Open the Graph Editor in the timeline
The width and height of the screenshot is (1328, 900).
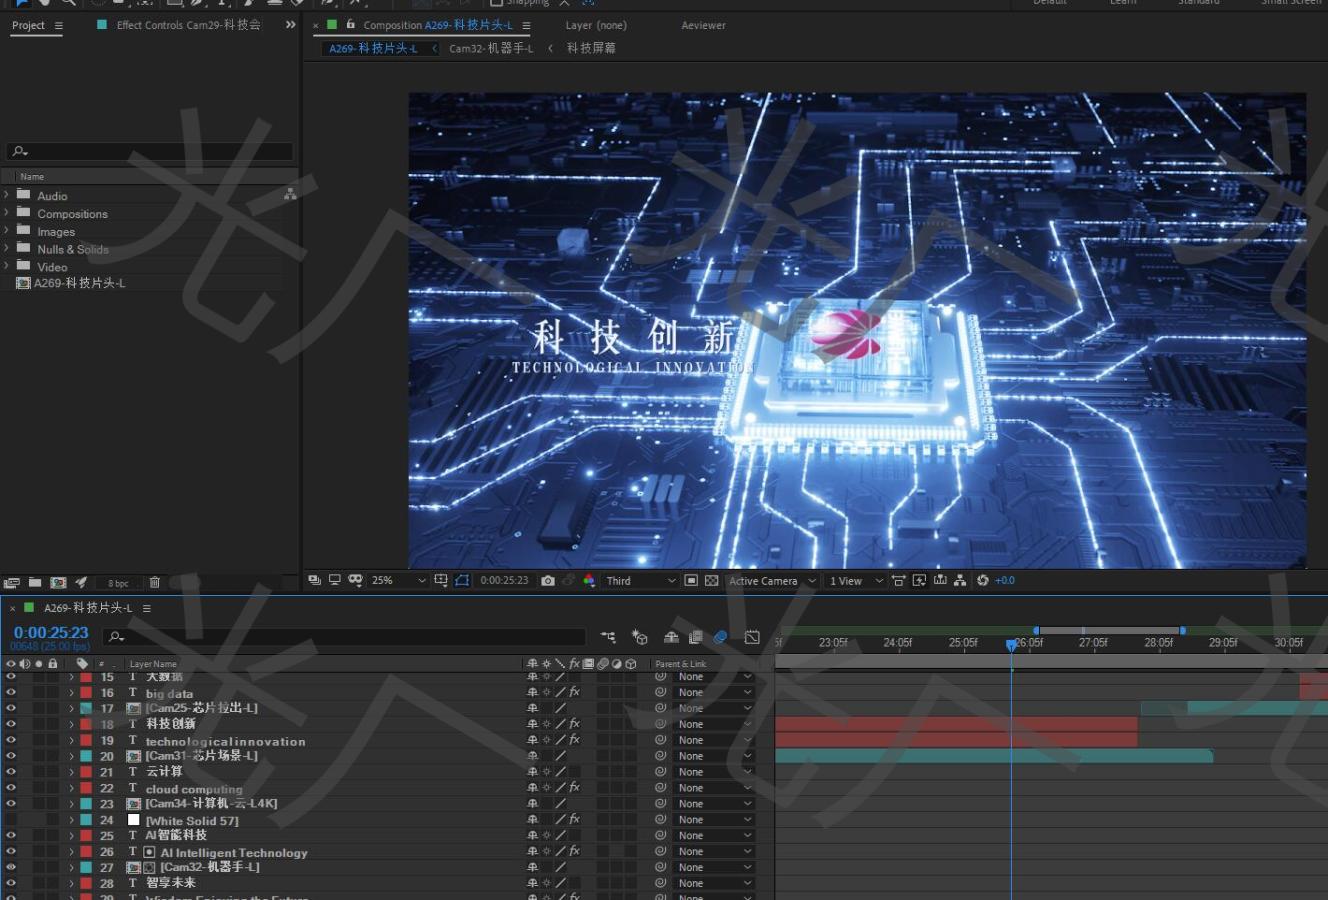pos(751,637)
